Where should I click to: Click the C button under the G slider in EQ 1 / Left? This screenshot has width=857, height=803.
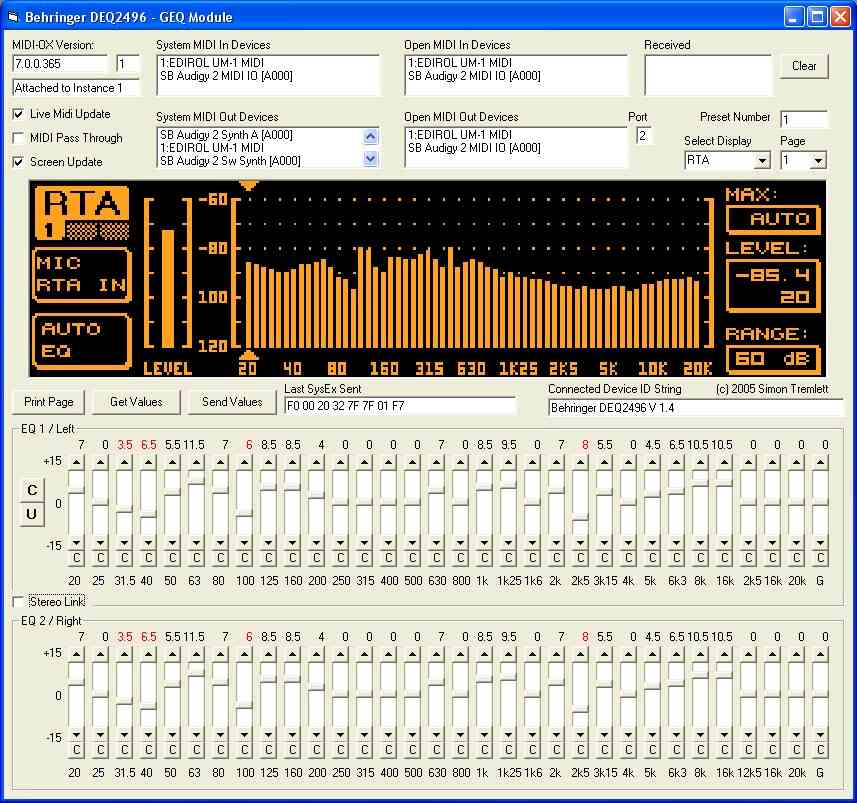click(820, 558)
